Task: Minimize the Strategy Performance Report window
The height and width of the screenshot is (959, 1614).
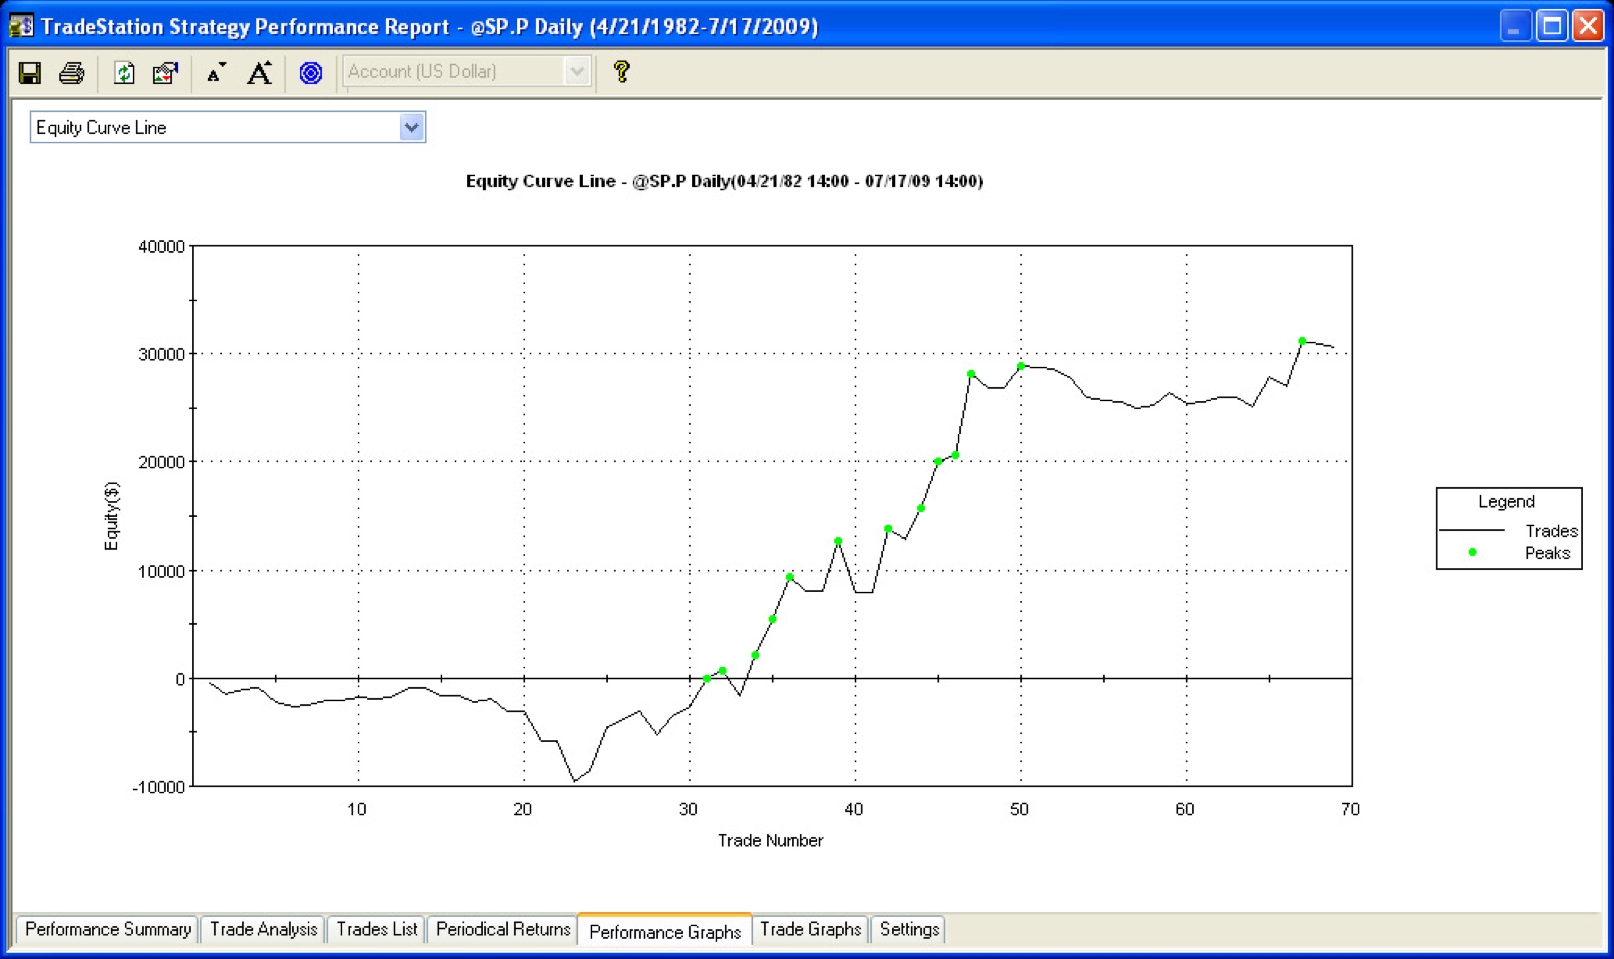Action: pos(1515,26)
